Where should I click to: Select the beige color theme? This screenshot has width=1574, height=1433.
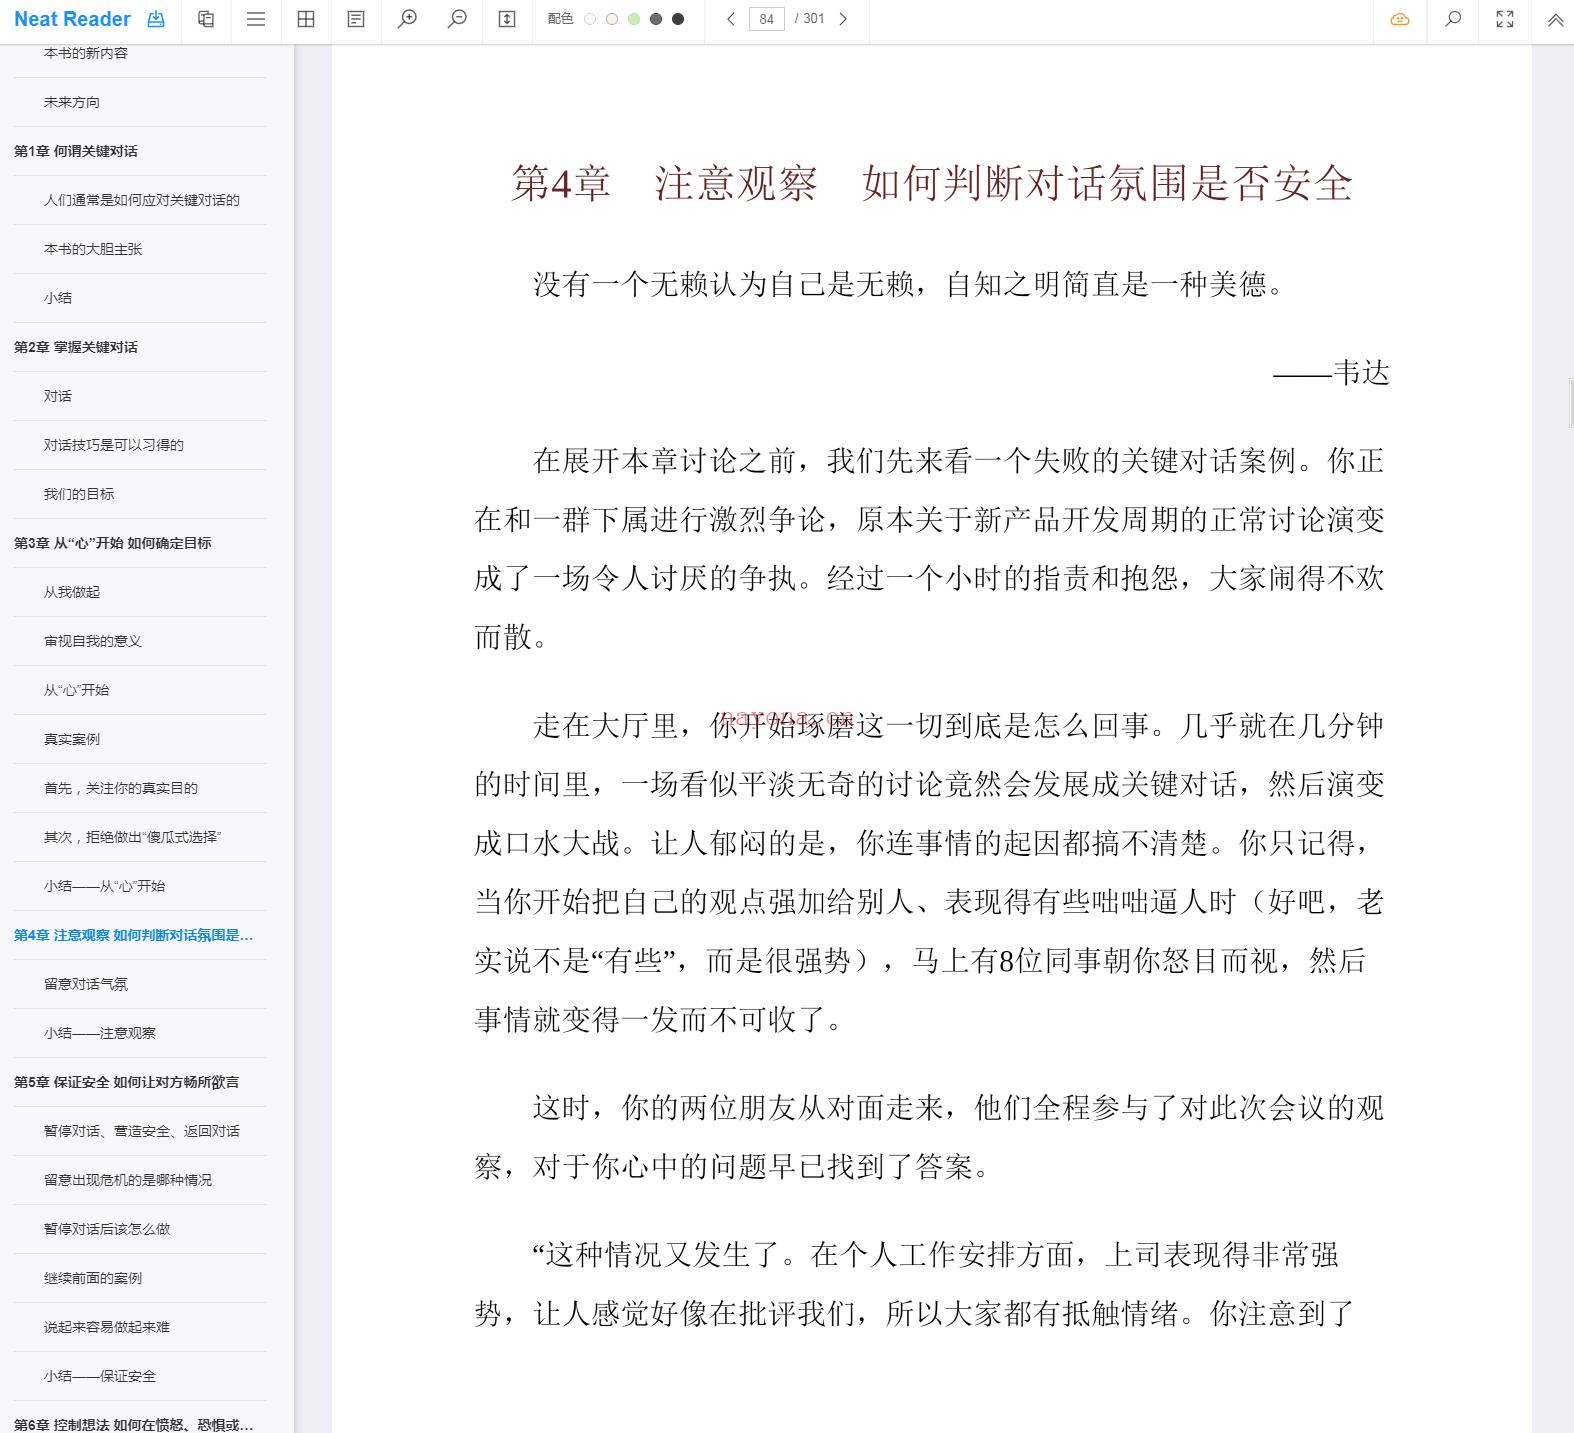click(x=612, y=19)
